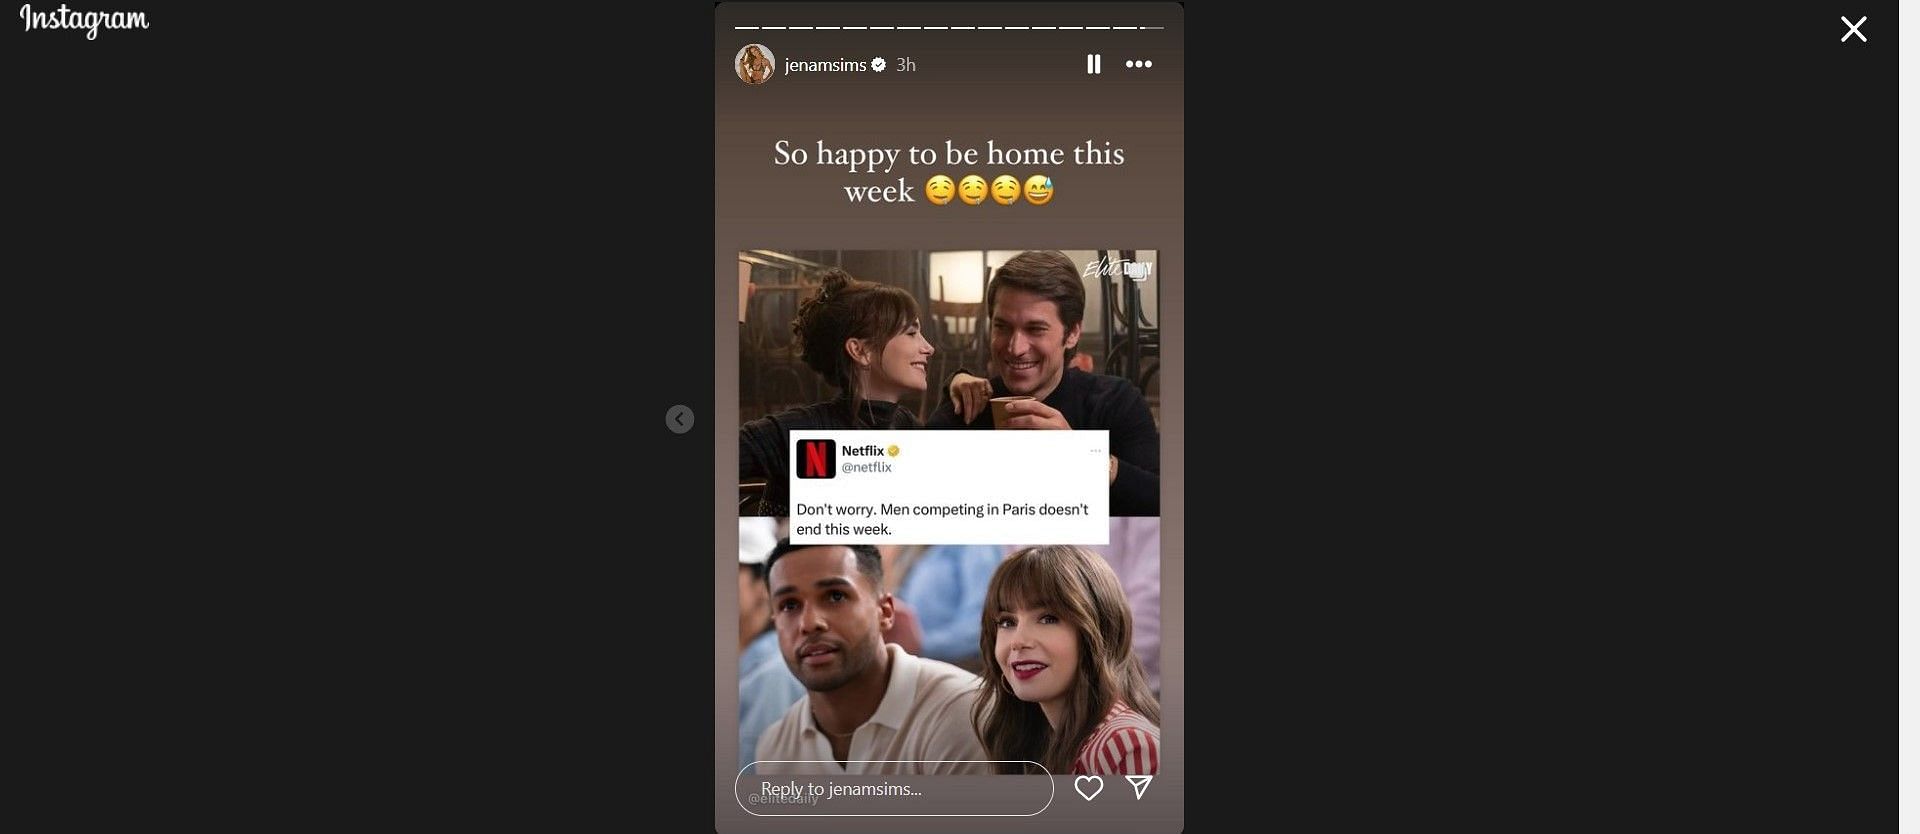Open the Instagram home logo
The image size is (1920, 834).
(85, 20)
